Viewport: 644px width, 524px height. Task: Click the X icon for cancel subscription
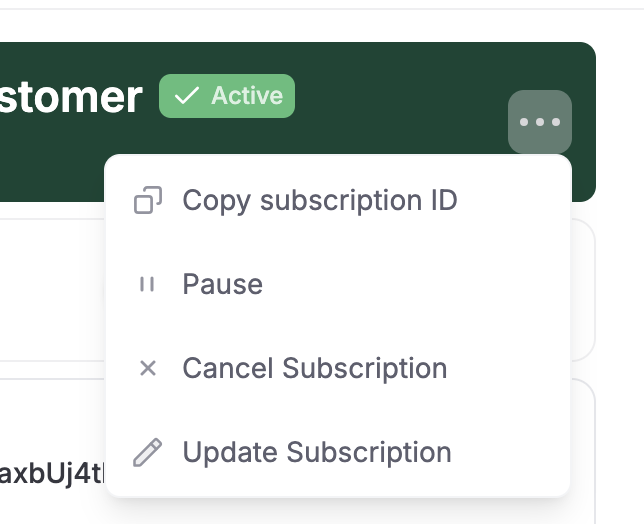pyautogui.click(x=148, y=368)
